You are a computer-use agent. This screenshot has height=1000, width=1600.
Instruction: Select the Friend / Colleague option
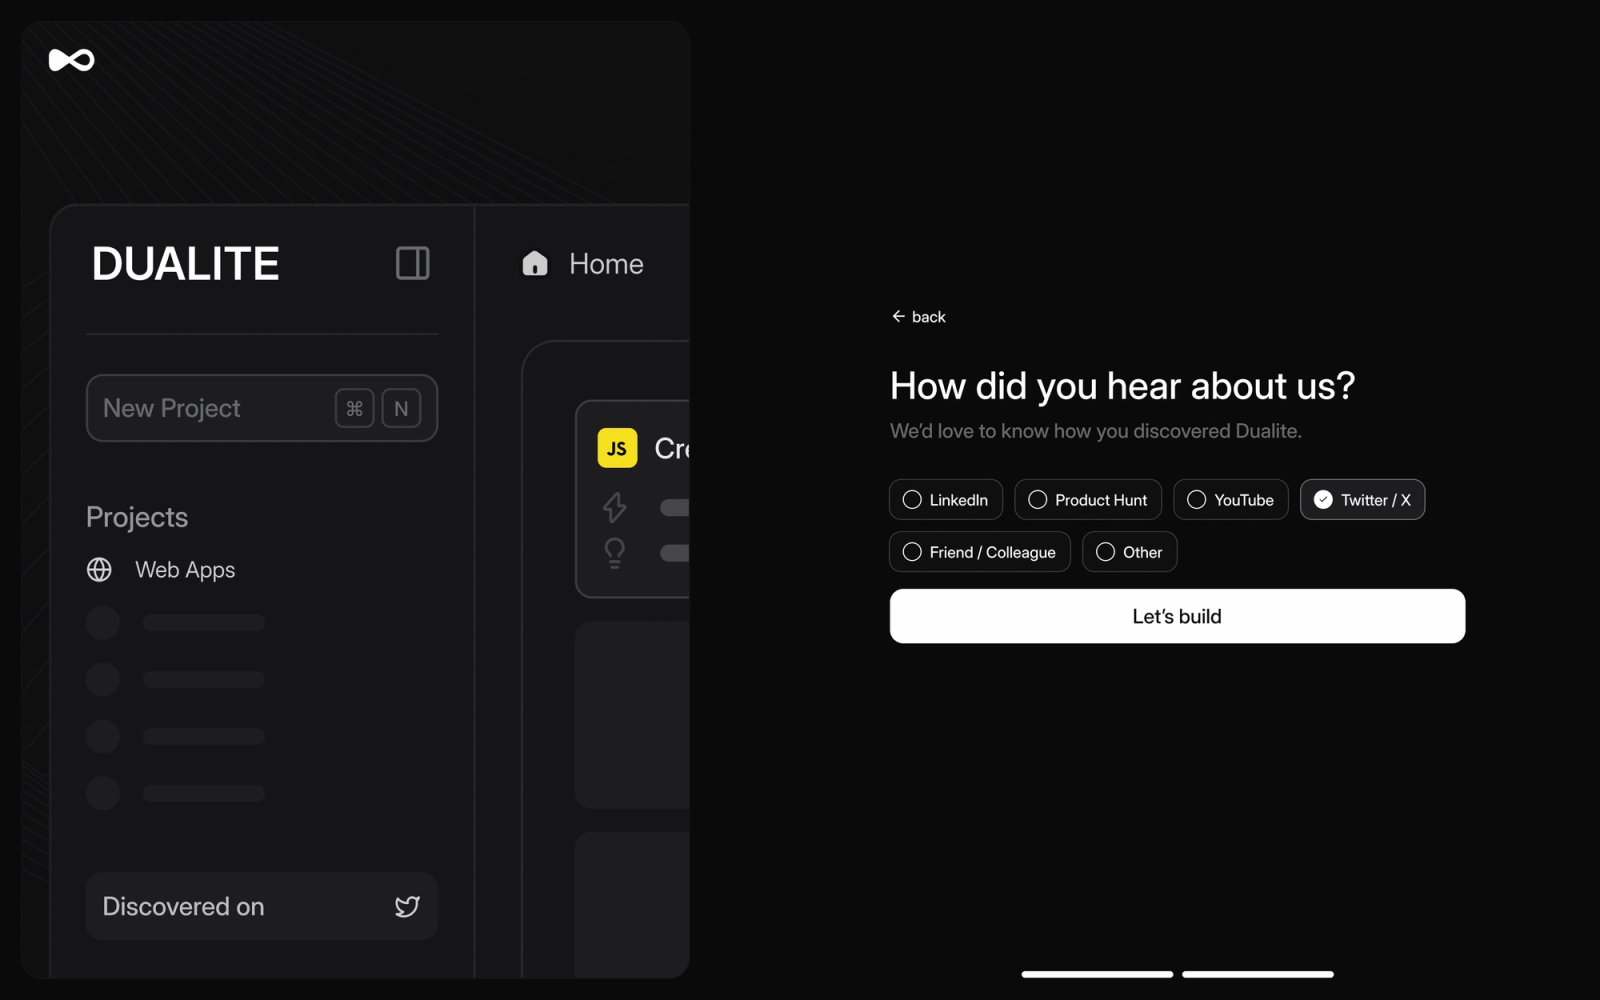click(979, 552)
